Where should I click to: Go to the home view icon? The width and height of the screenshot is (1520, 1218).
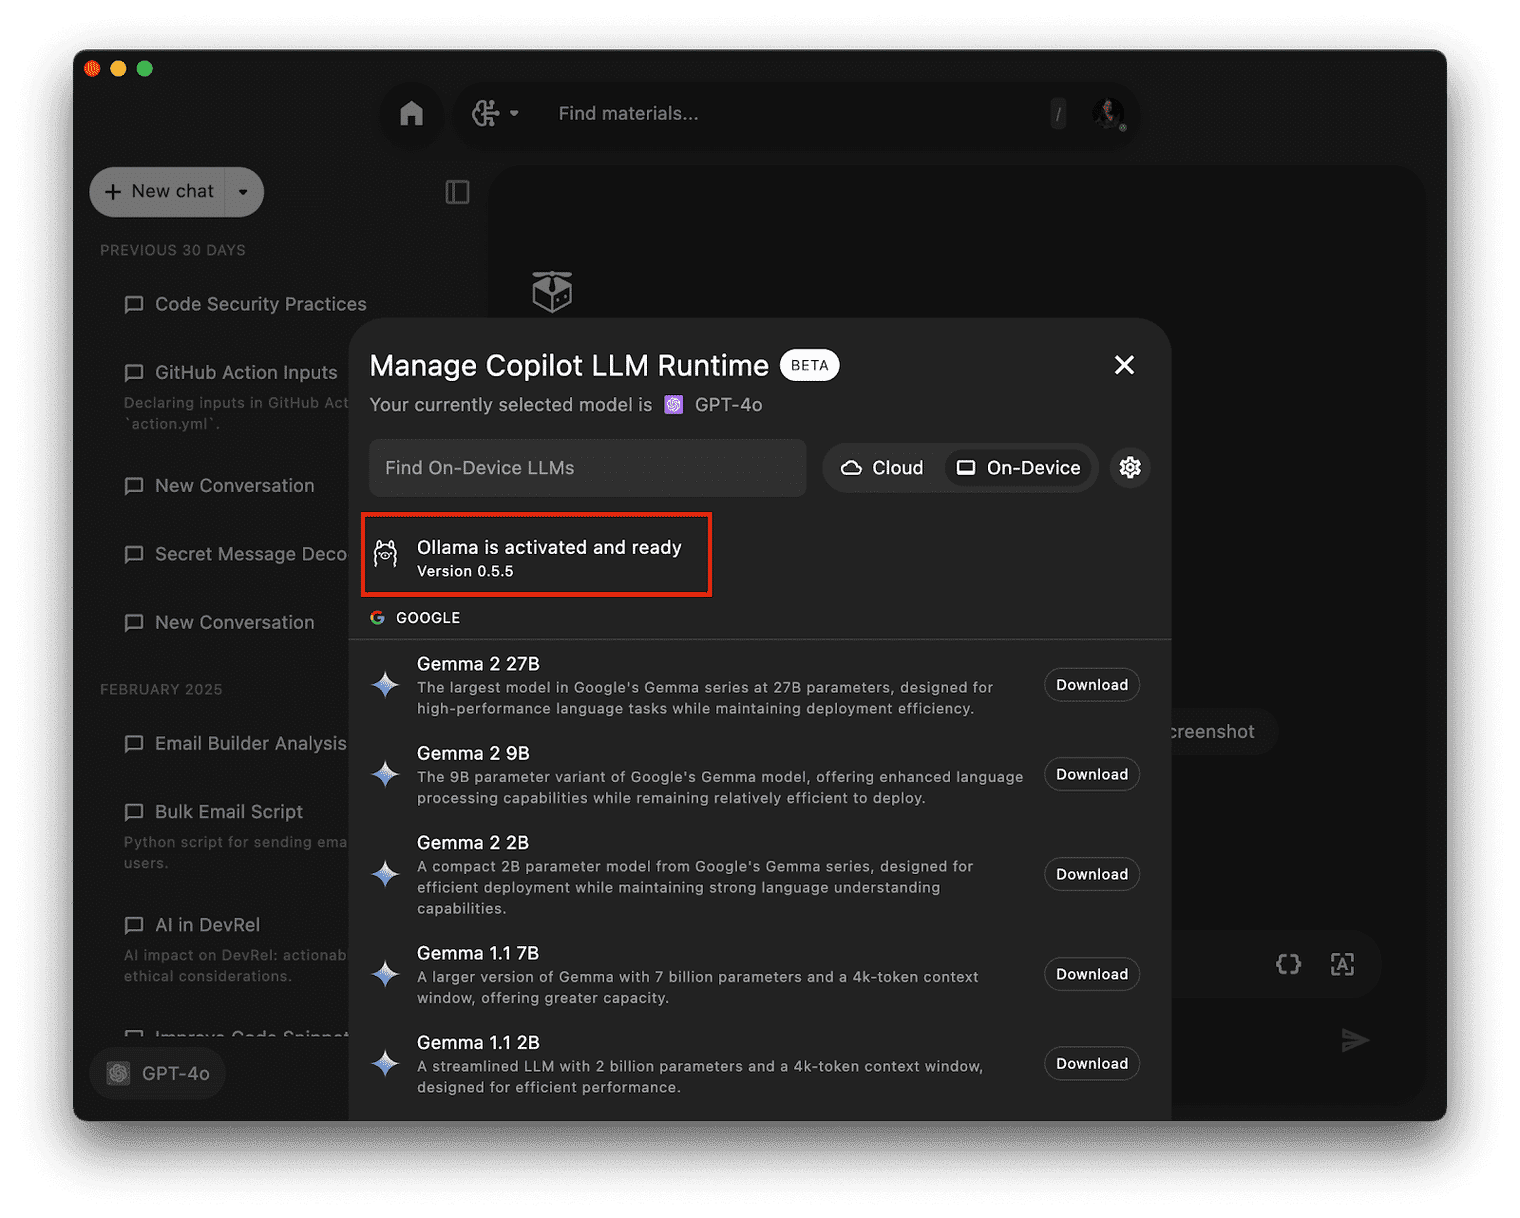point(411,114)
